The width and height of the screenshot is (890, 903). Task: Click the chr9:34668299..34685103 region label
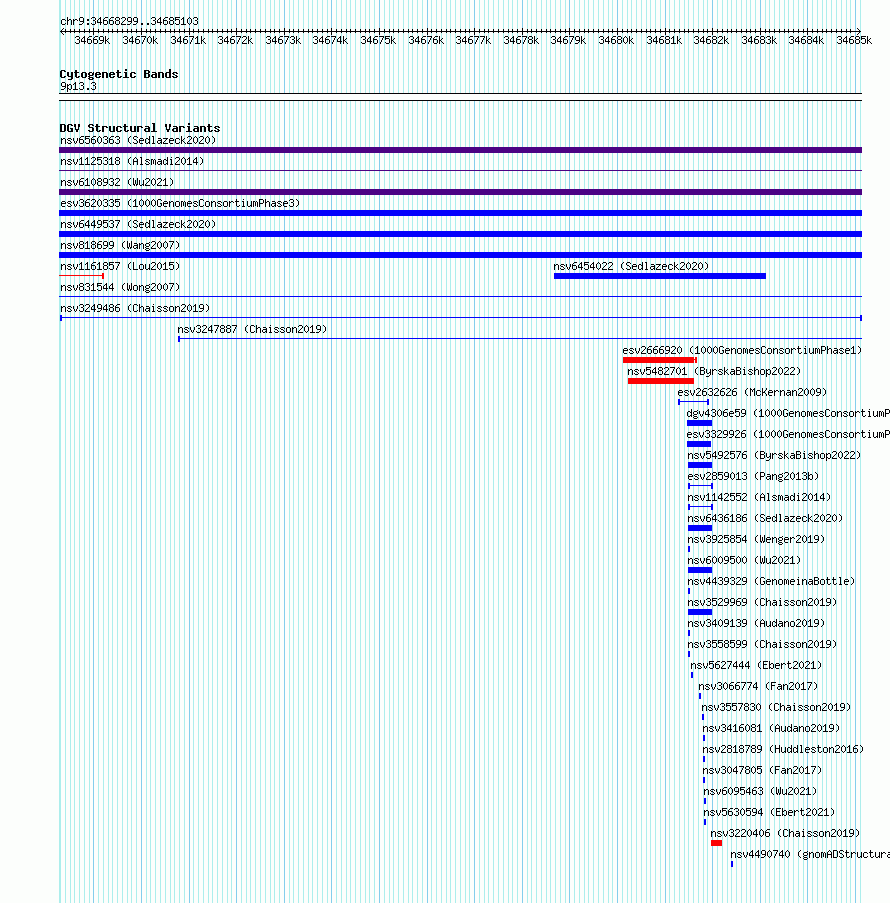130,21
